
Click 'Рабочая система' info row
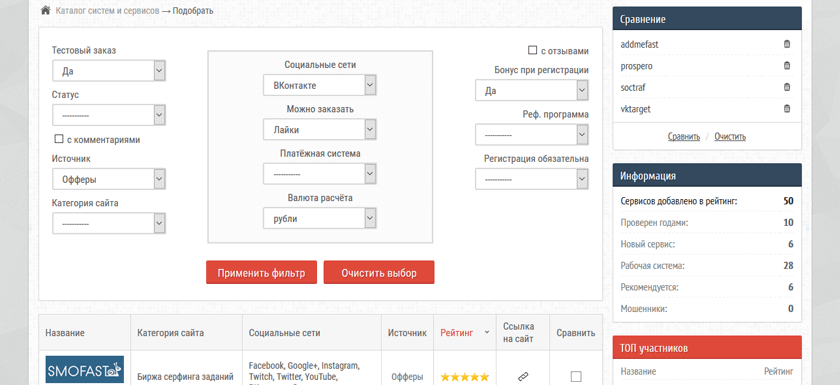707,266
